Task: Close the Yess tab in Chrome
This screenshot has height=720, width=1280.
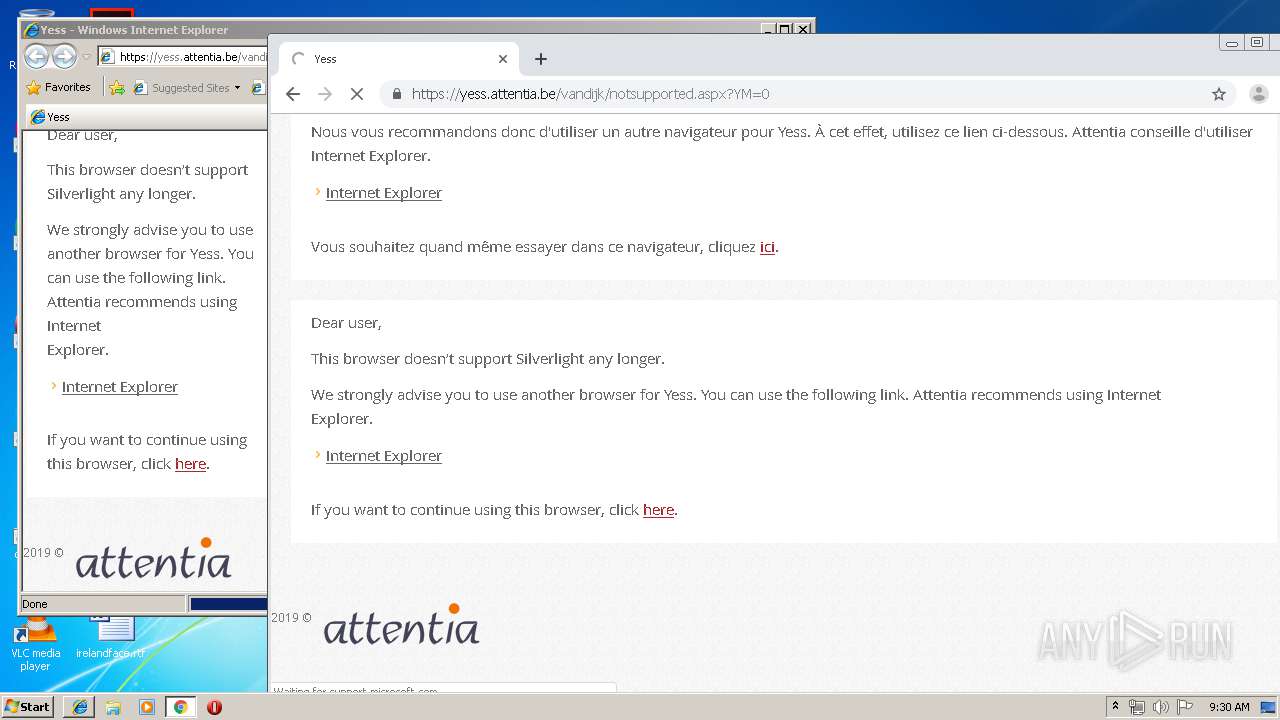Action: pyautogui.click(x=503, y=59)
